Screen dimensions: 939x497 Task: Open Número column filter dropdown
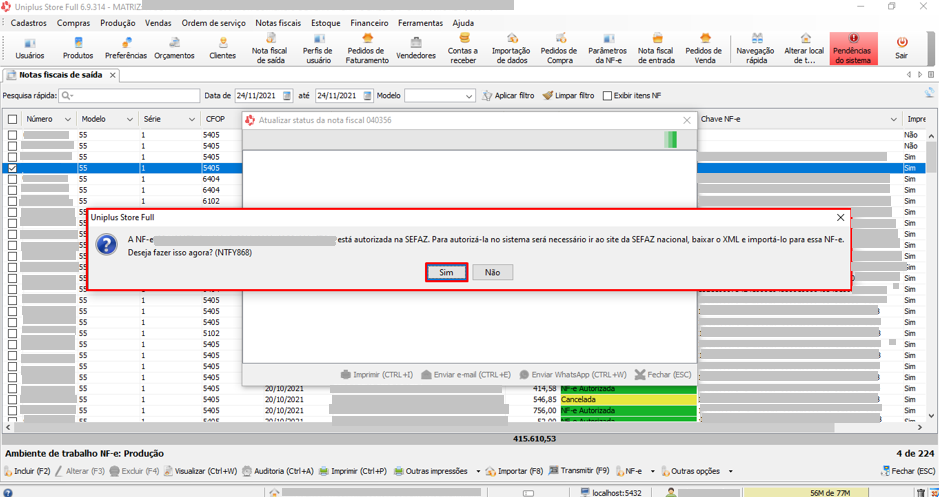coord(68,120)
